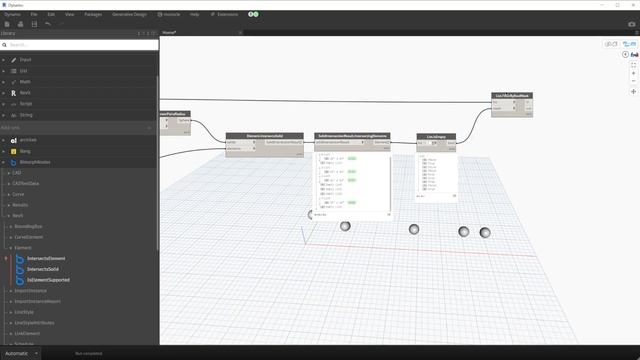Click the IntersectingElements node title on canvas

[x=352, y=136]
